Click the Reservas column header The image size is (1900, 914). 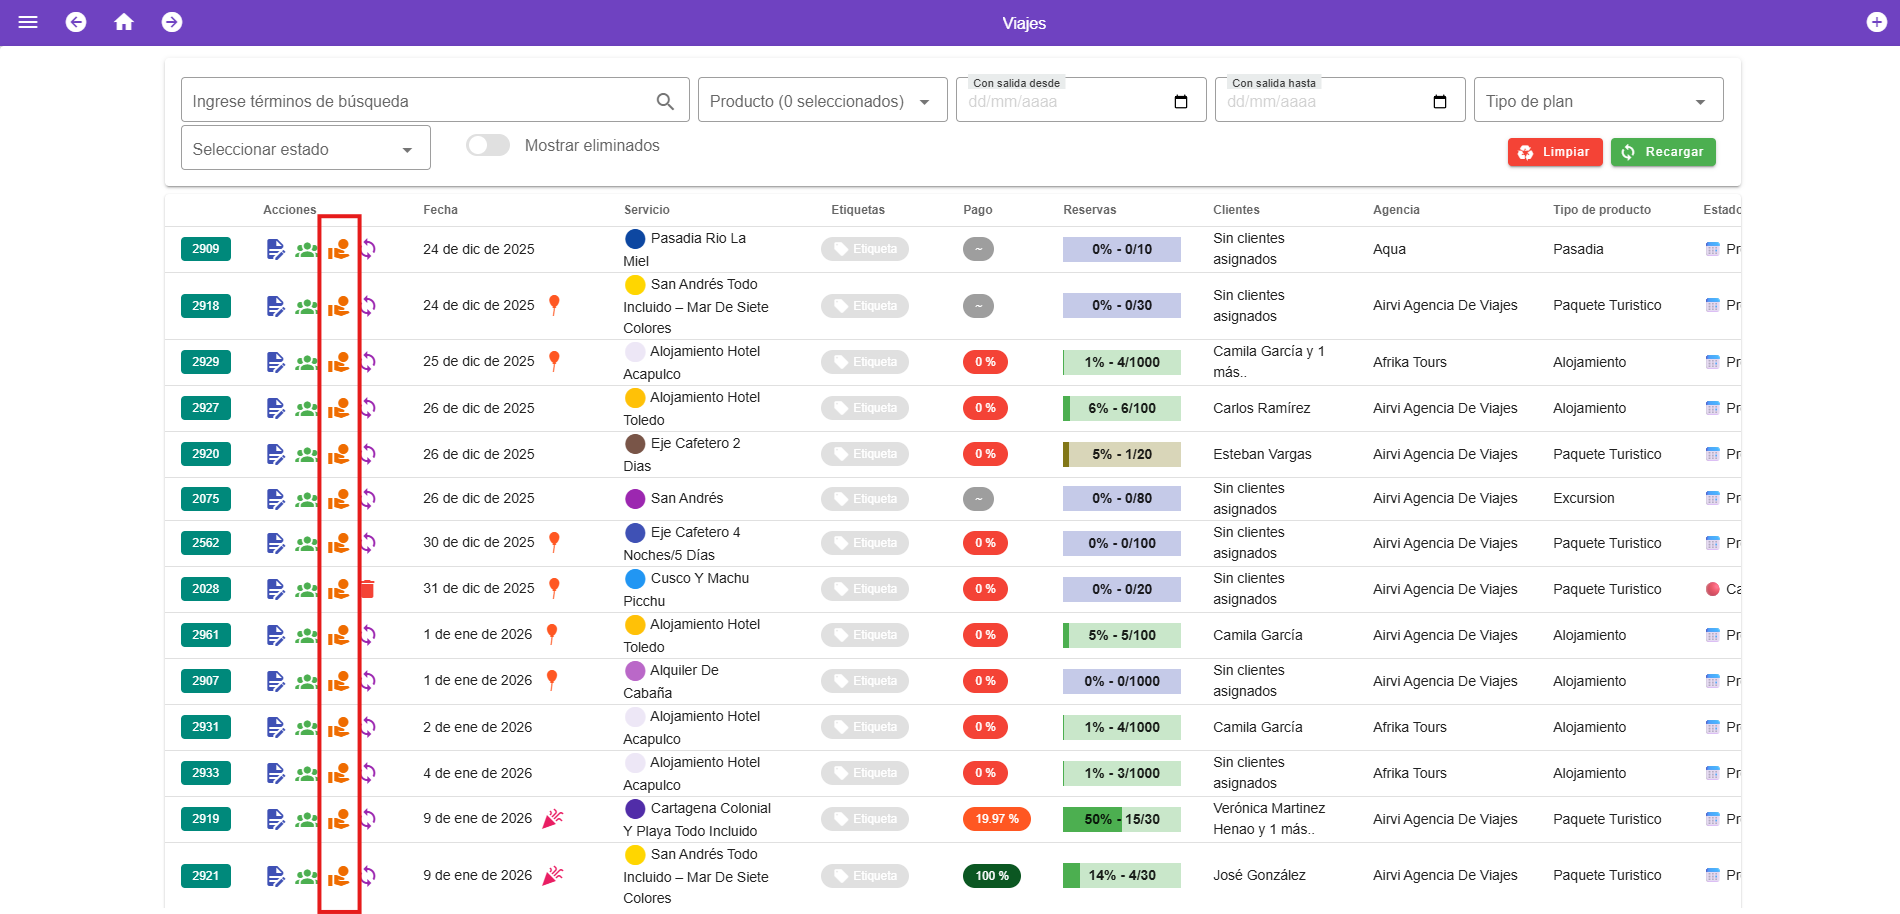pos(1089,210)
